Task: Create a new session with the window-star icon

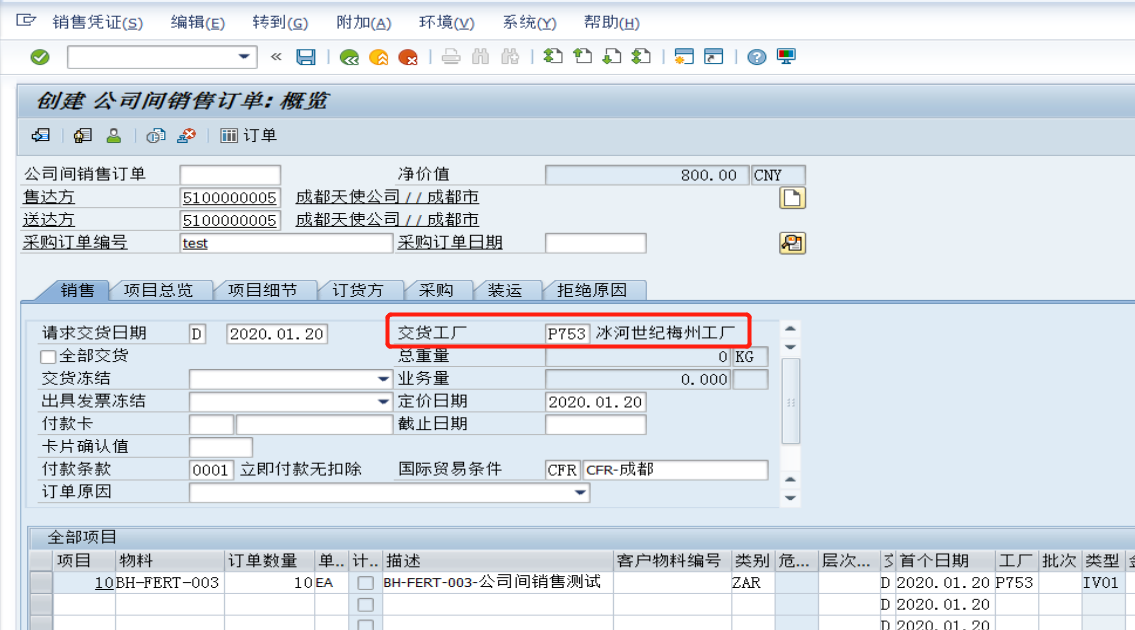Action: click(x=684, y=56)
